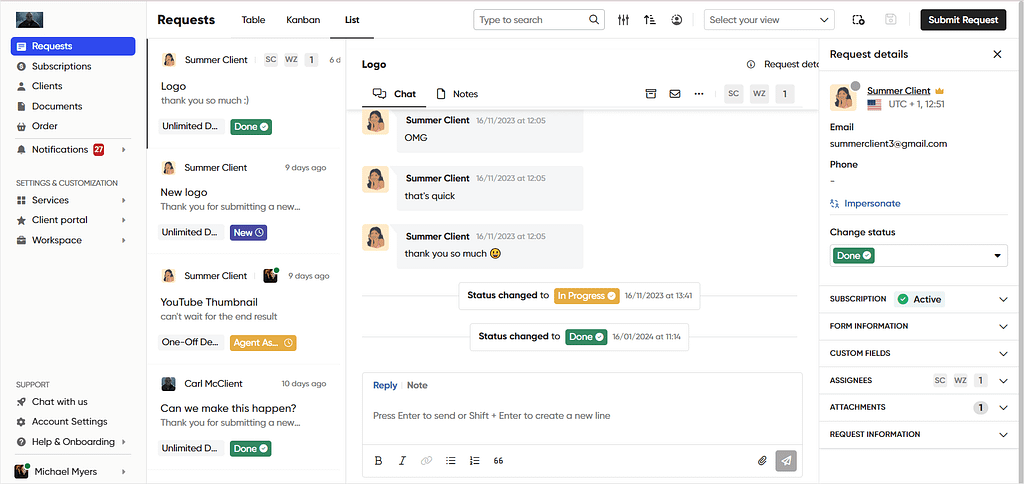Open Order in the sidebar
Image resolution: width=1024 pixels, height=484 pixels.
point(44,125)
